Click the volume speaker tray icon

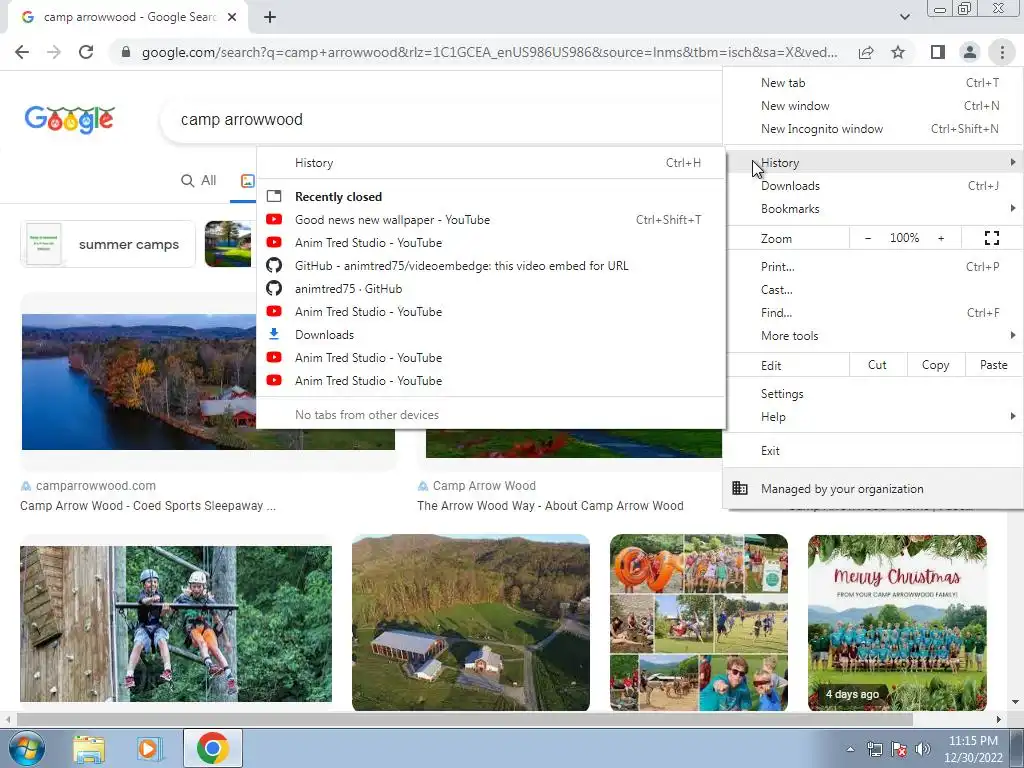tap(923, 749)
